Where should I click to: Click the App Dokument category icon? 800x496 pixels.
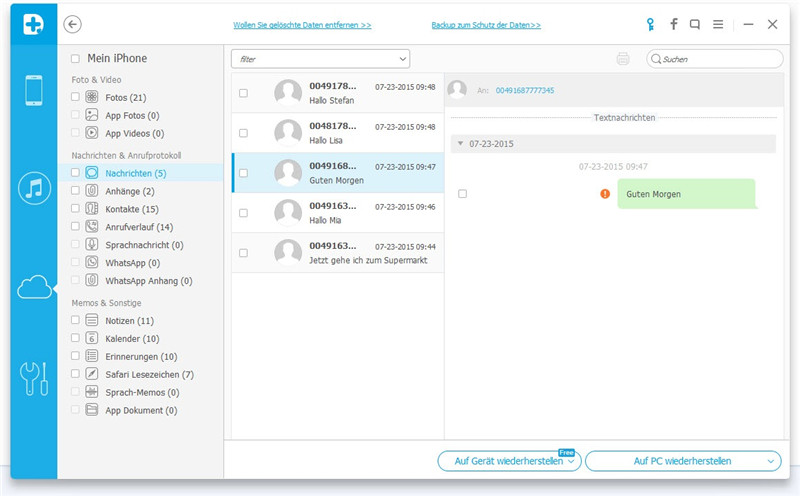(92, 410)
